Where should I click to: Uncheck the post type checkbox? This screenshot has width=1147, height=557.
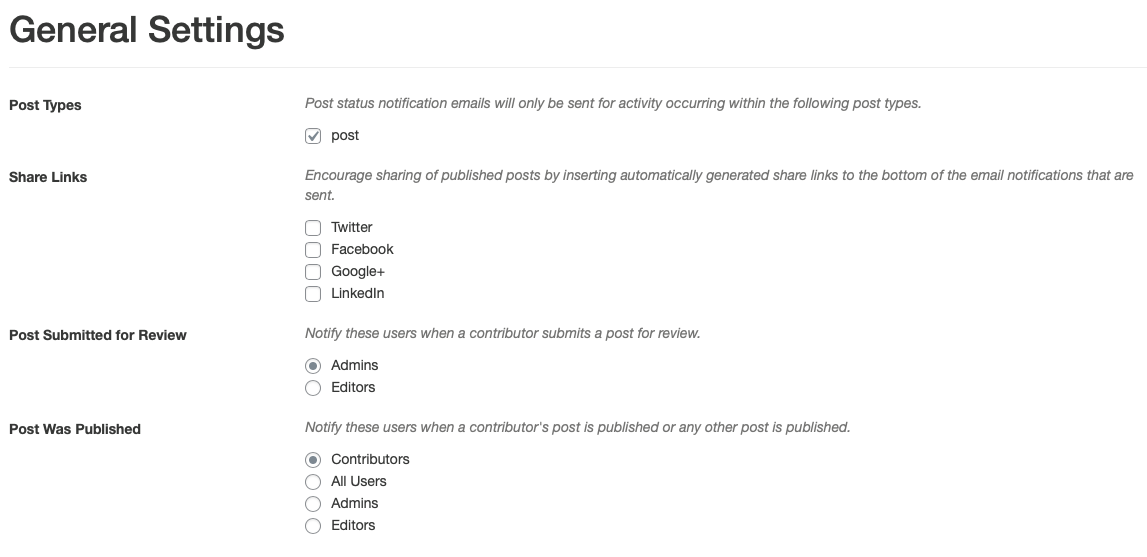pyautogui.click(x=313, y=136)
